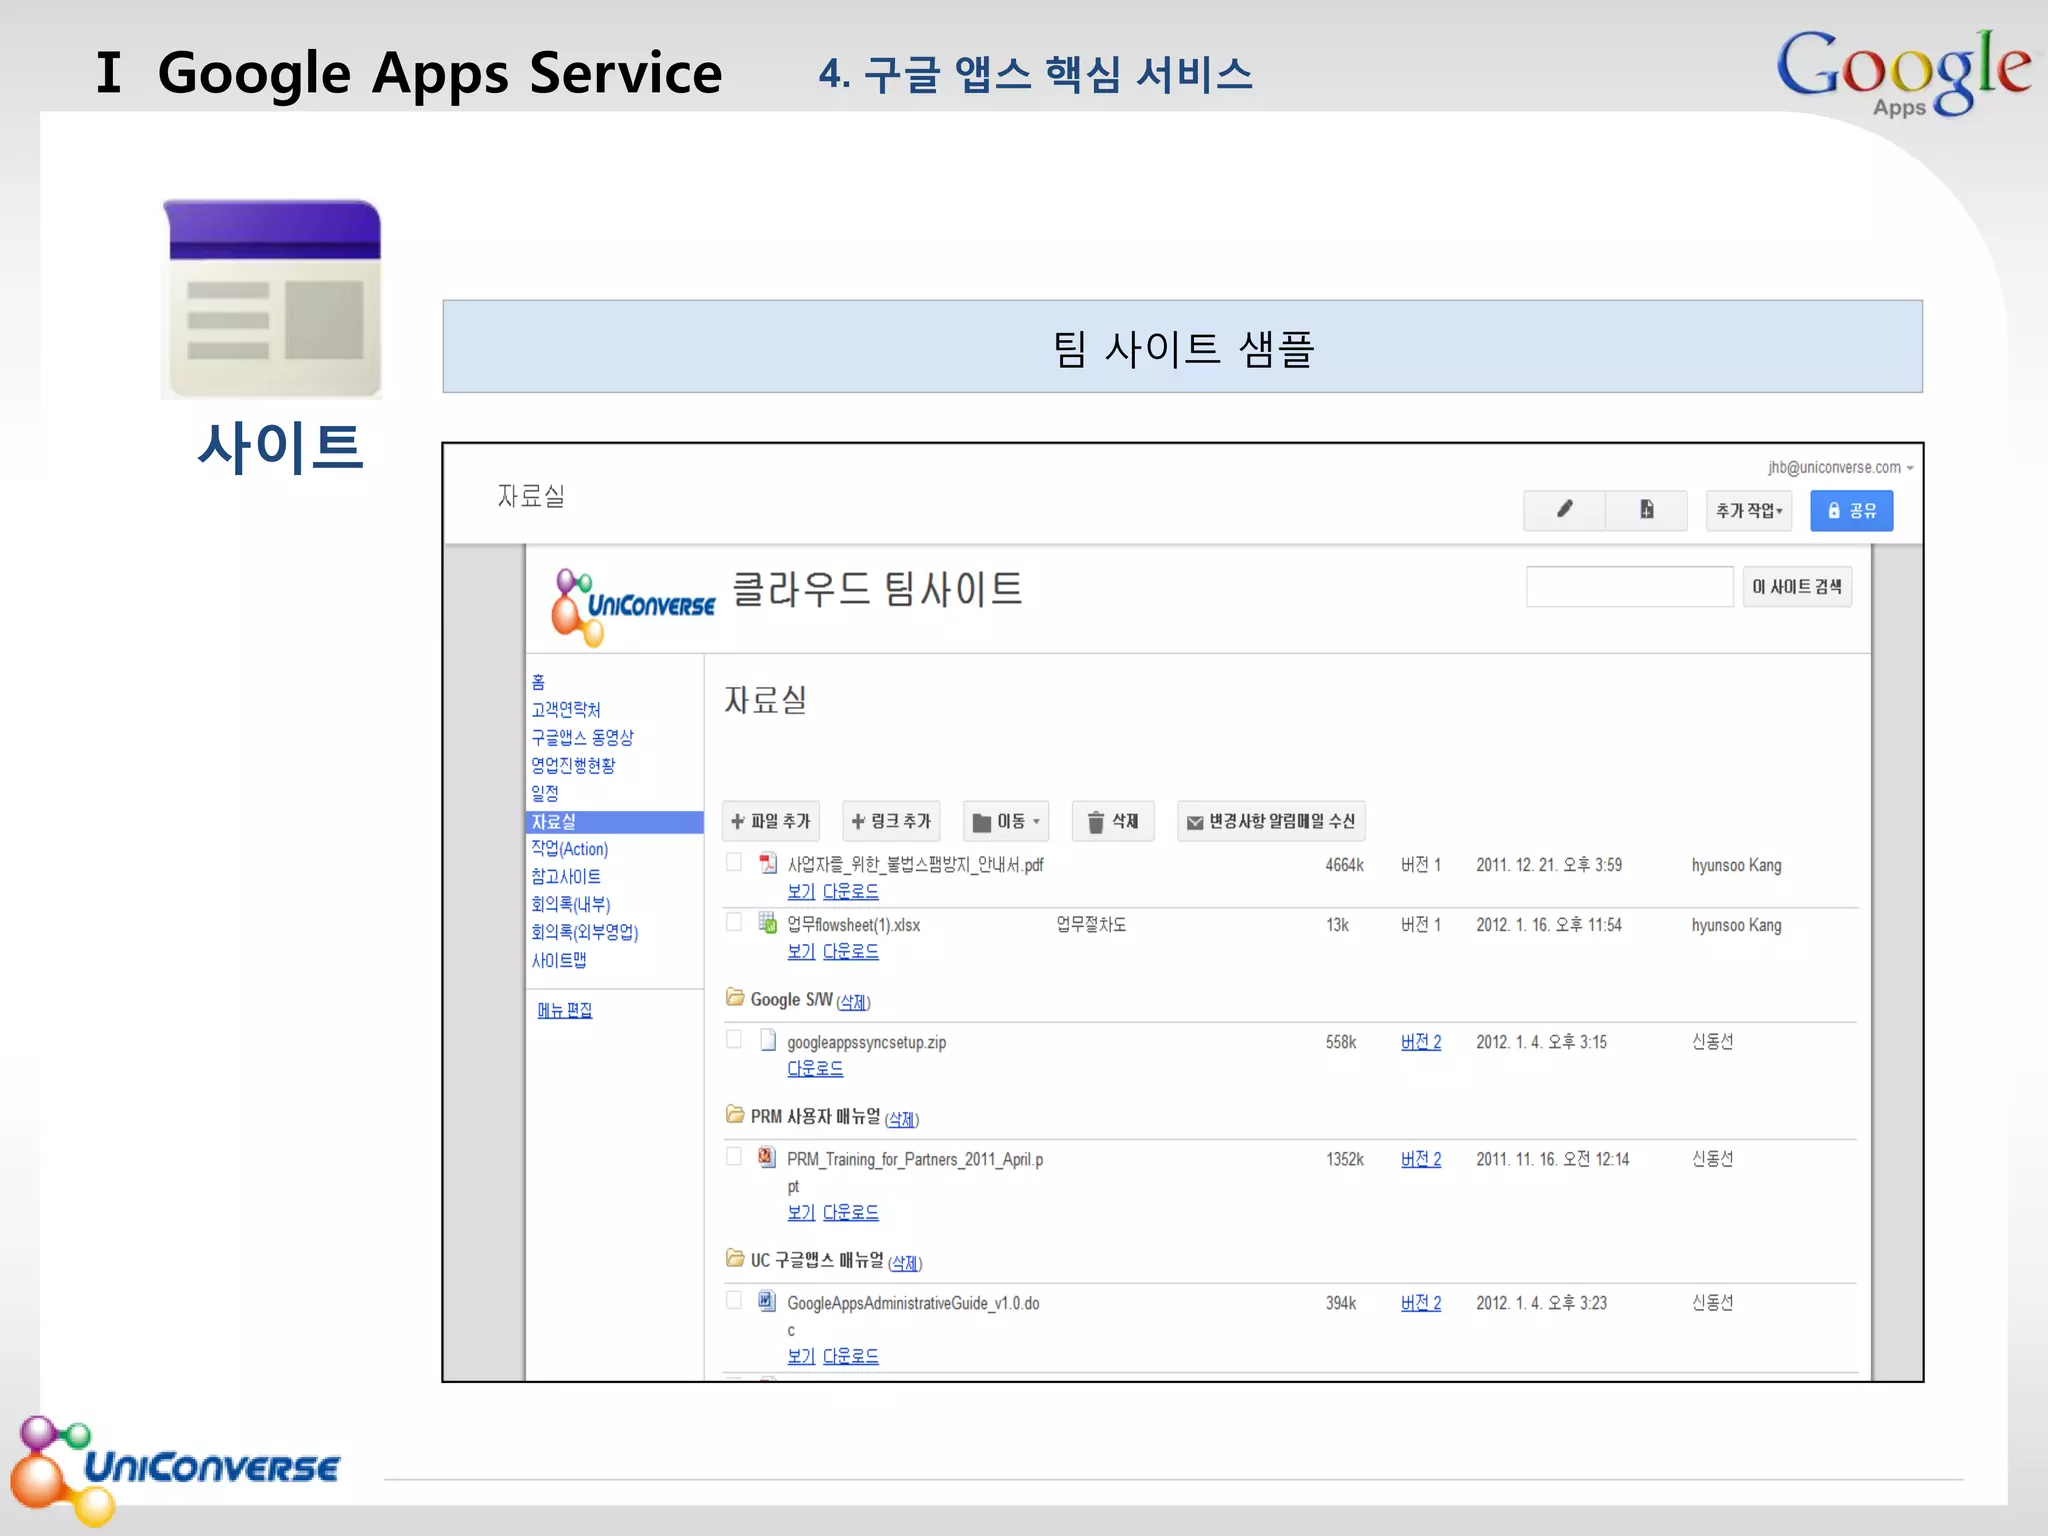
Task: Open 참고사이트 in the sidebar
Action: click(x=565, y=876)
